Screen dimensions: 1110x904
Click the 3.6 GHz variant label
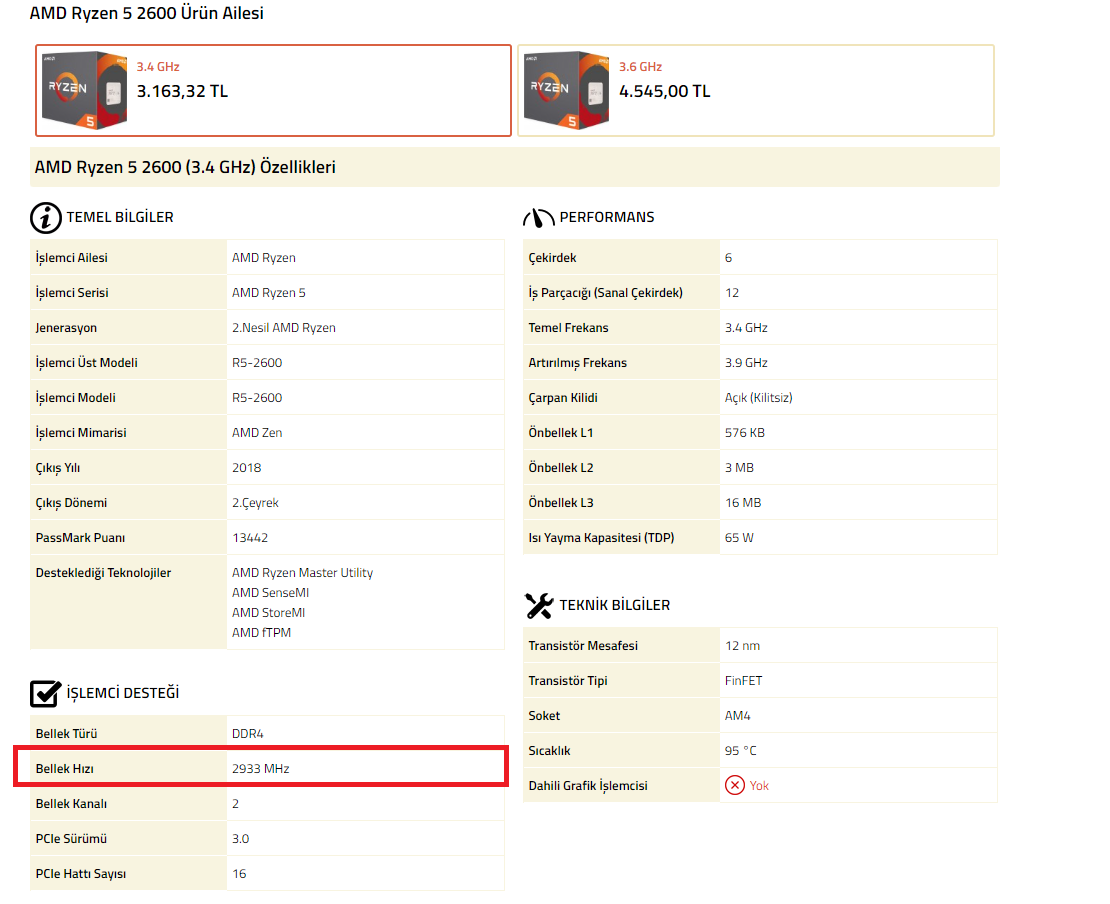[x=640, y=67]
